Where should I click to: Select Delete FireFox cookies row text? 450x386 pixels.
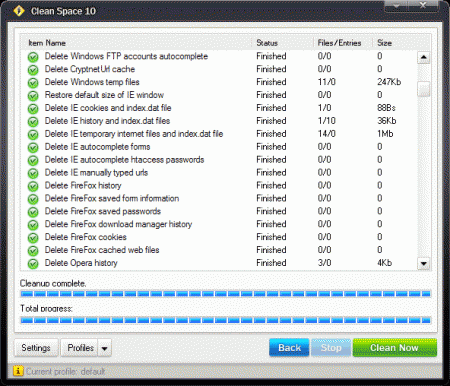tap(86, 237)
